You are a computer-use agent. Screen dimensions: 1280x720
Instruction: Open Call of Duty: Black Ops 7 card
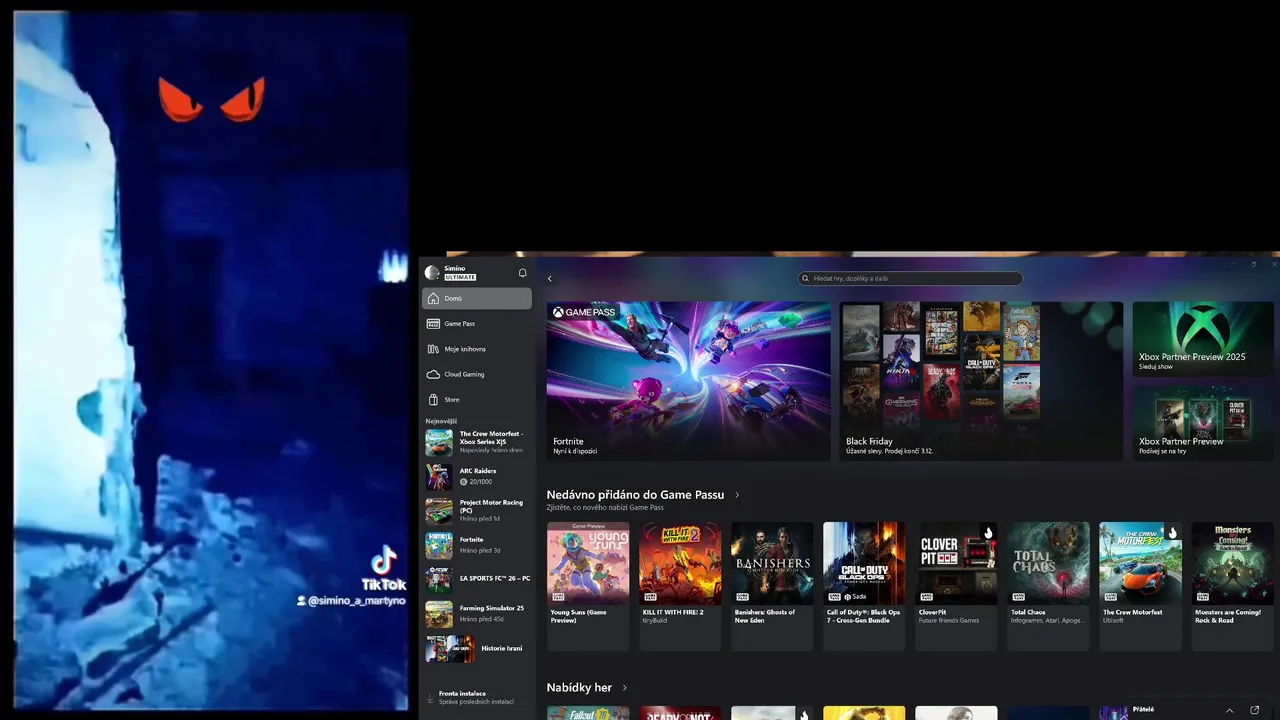864,586
